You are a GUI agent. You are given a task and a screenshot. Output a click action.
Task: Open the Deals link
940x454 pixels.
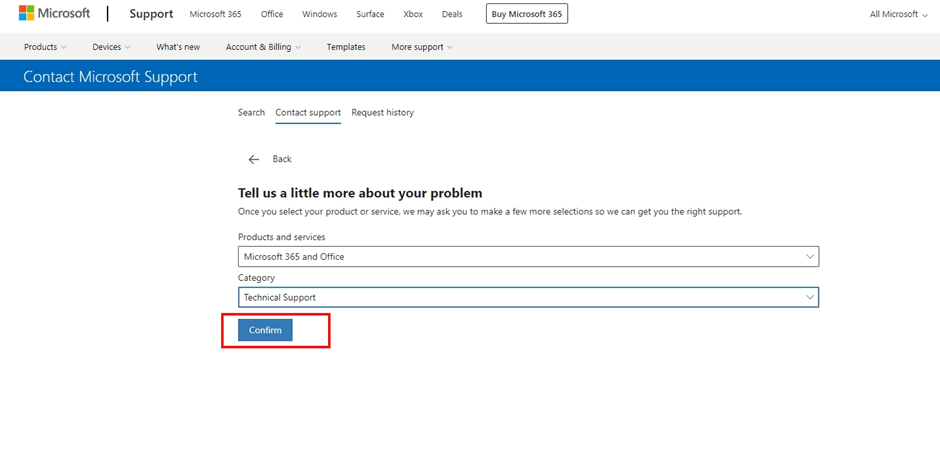click(x=452, y=14)
